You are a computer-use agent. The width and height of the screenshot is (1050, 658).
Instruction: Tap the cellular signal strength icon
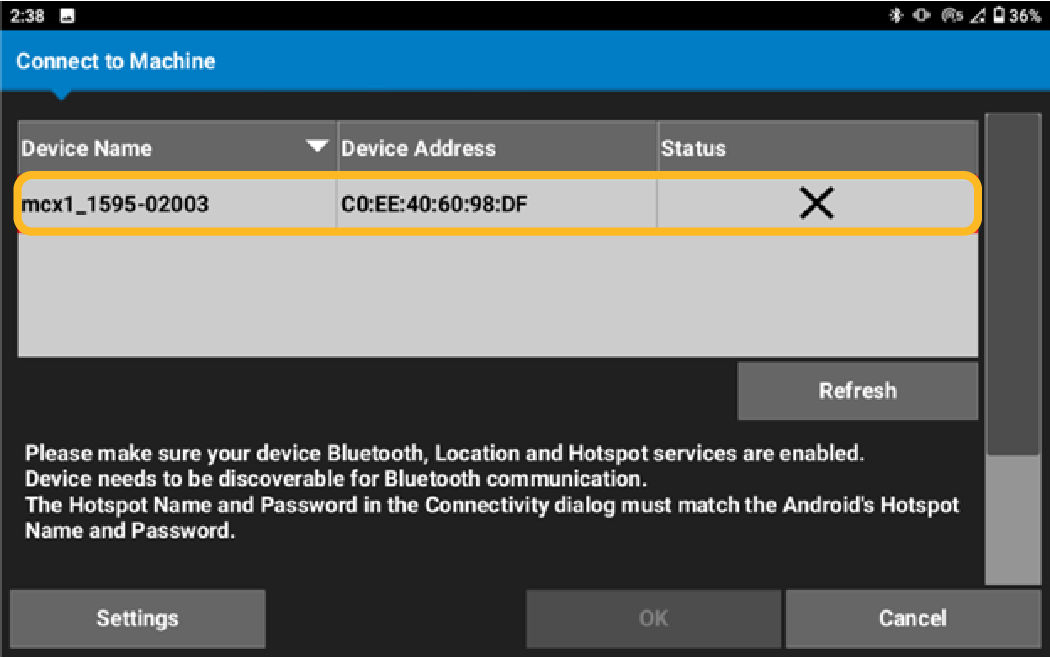976,16
